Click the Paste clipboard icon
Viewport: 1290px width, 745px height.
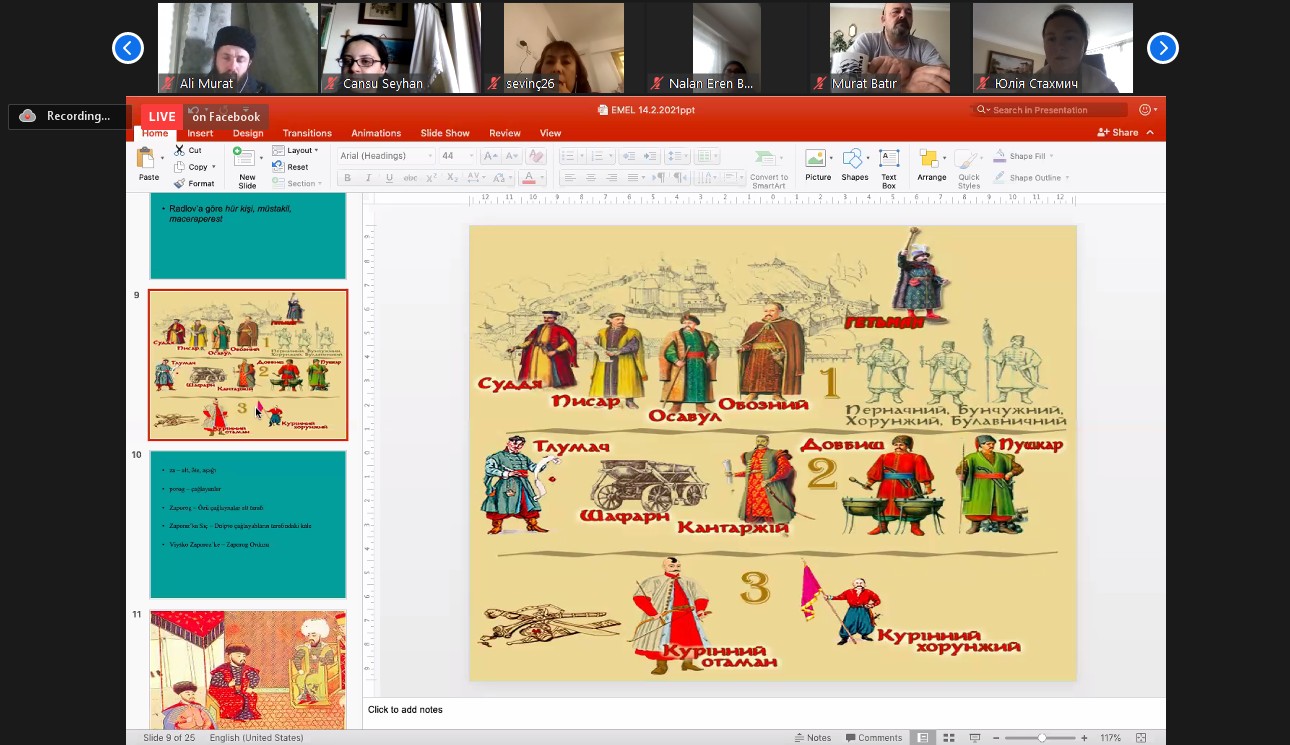tap(147, 160)
